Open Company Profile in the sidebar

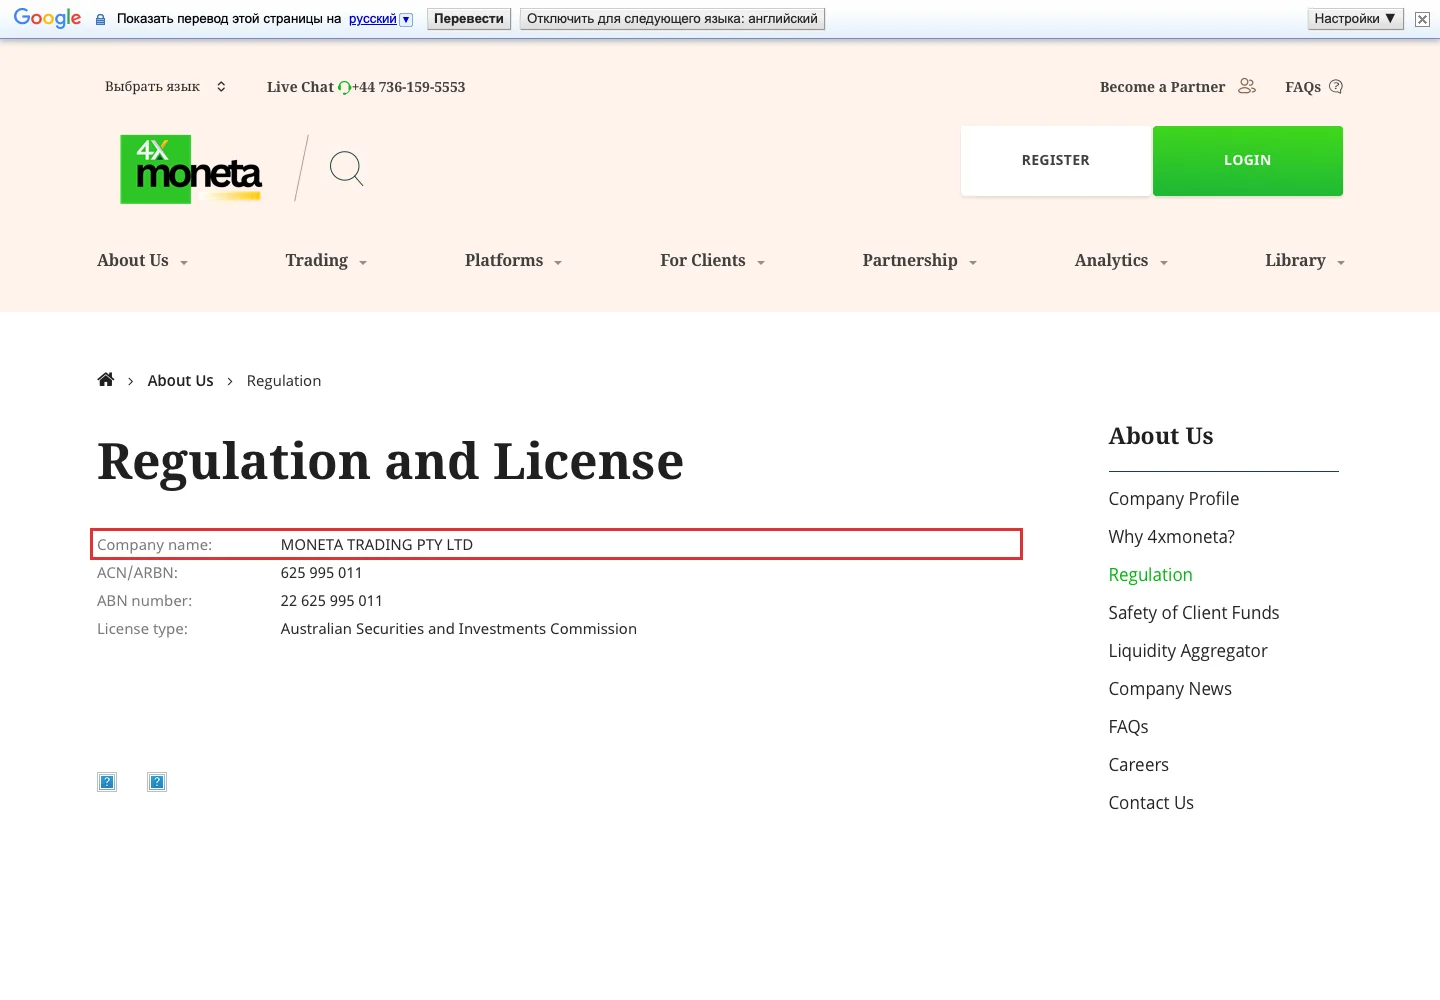tap(1173, 498)
